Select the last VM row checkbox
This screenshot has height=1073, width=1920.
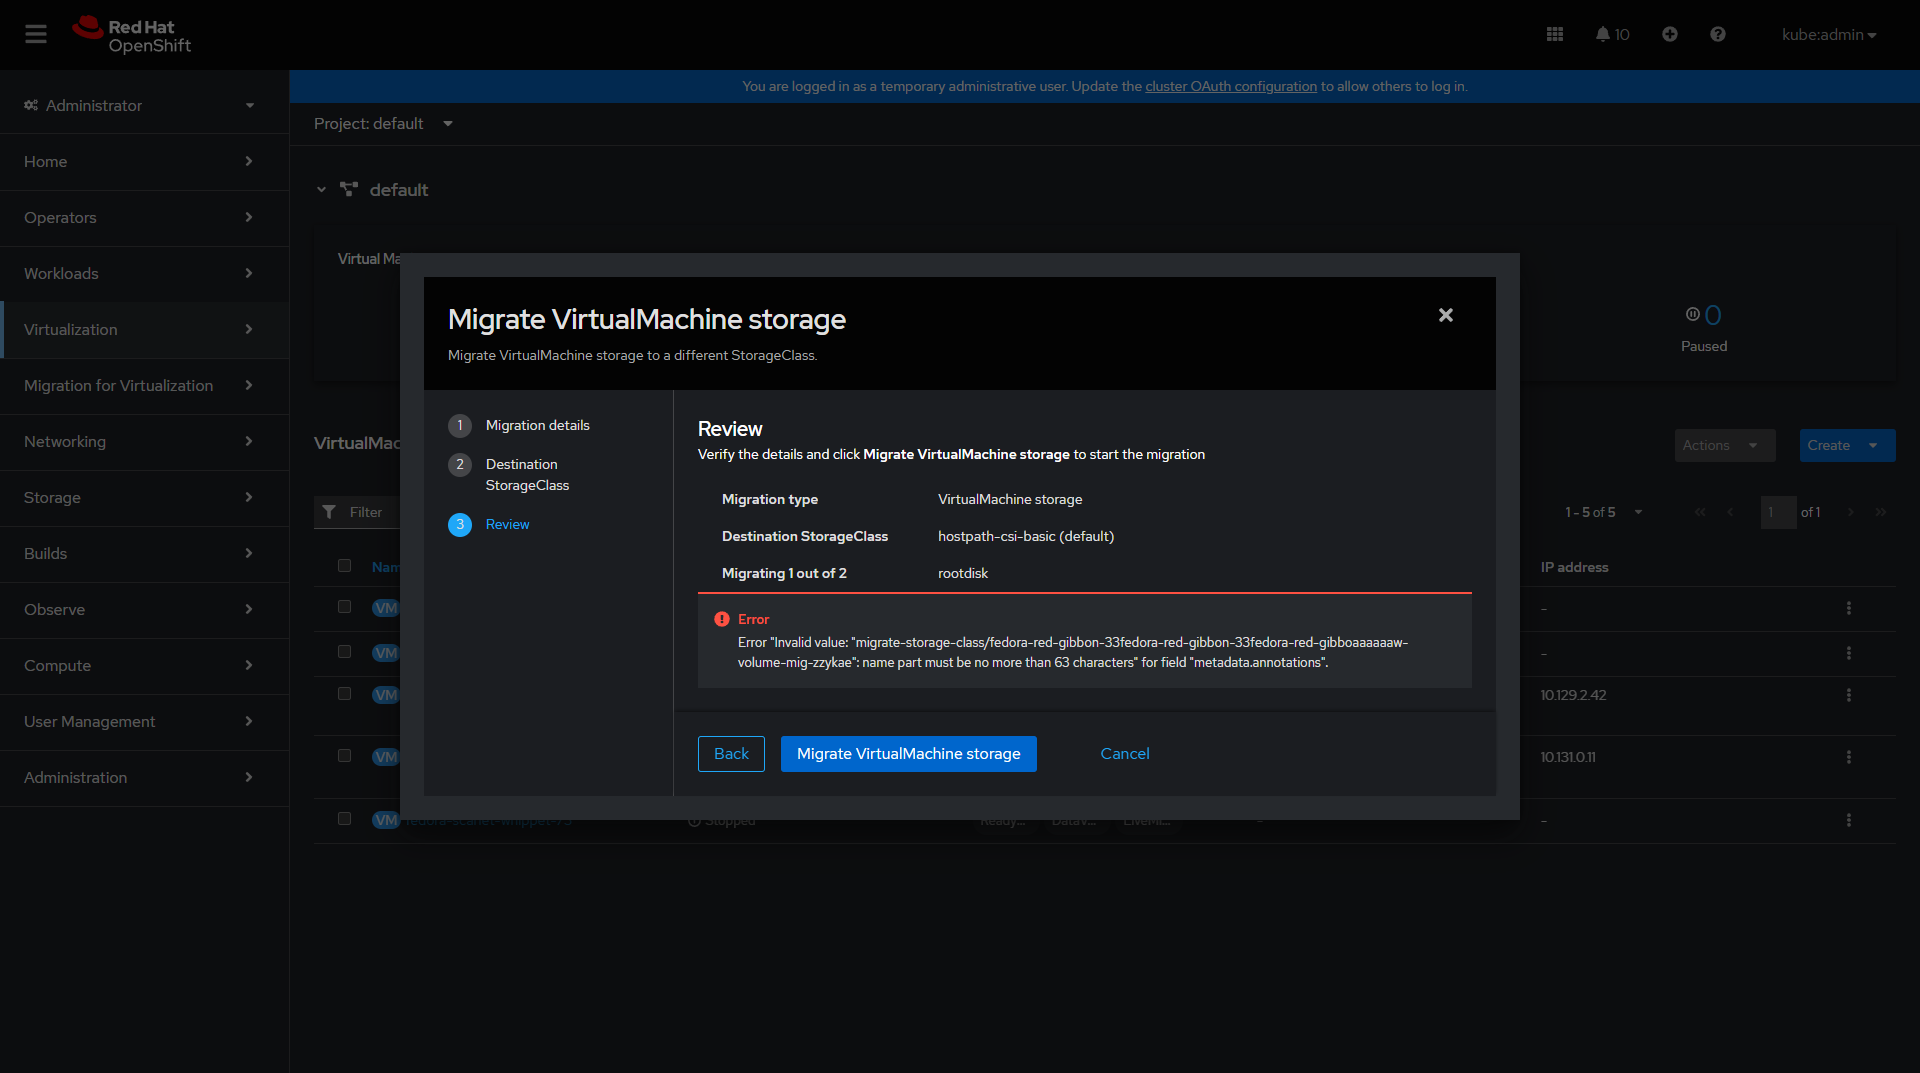345,819
